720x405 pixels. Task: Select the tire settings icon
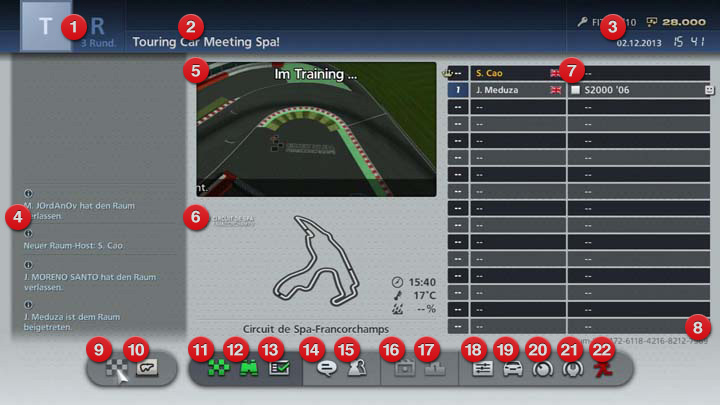tap(542, 367)
